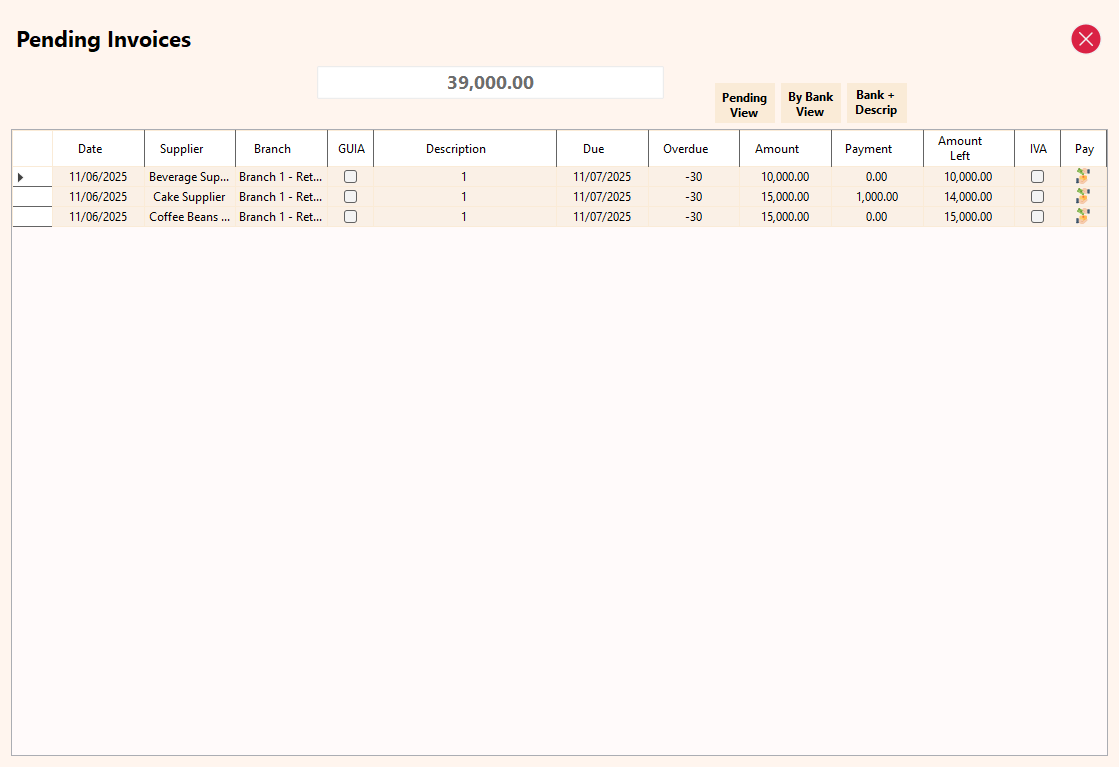
Task: Click the 11/07/2025 Due cell for Cake Supplier
Action: (602, 197)
